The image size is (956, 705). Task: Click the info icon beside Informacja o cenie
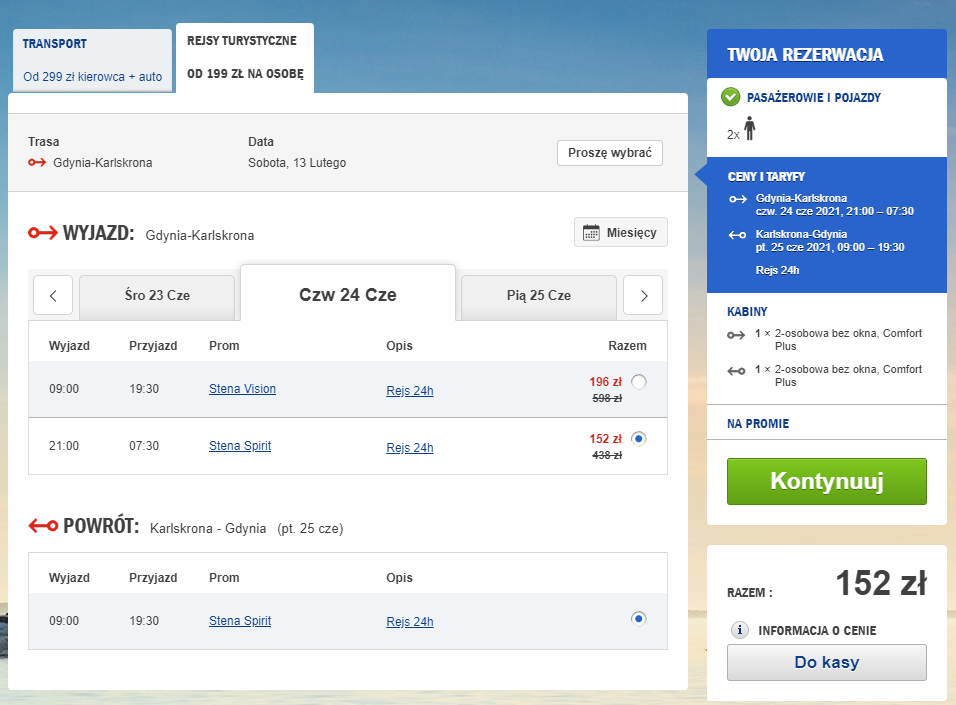[740, 630]
